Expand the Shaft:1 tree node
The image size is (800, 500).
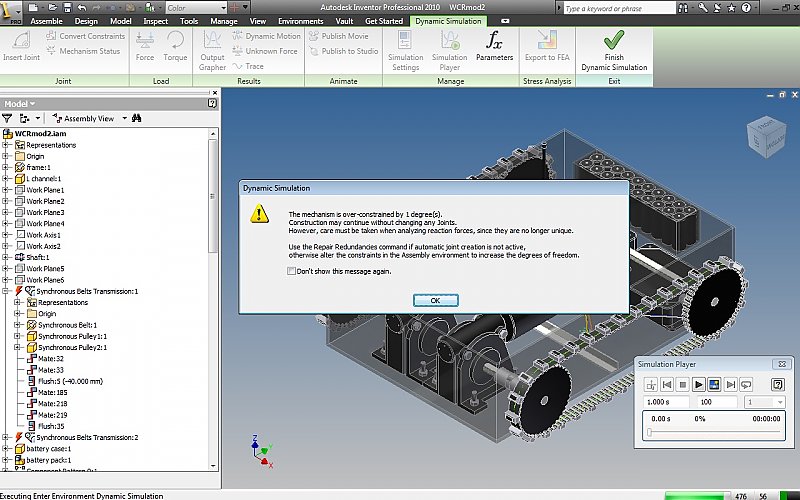pyautogui.click(x=6, y=257)
